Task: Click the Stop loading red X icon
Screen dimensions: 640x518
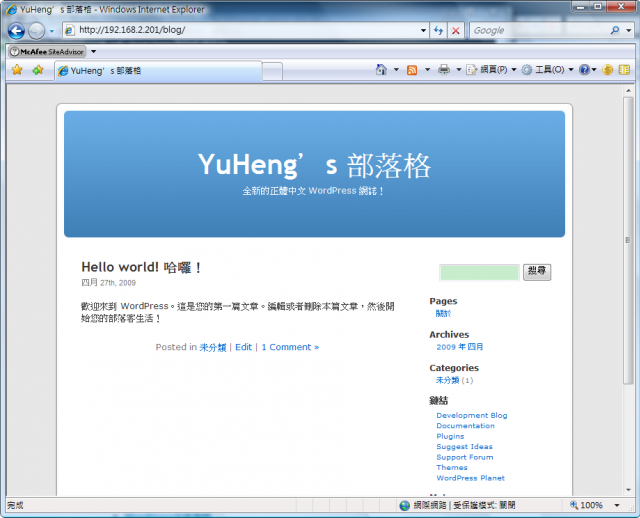Action: (456, 30)
